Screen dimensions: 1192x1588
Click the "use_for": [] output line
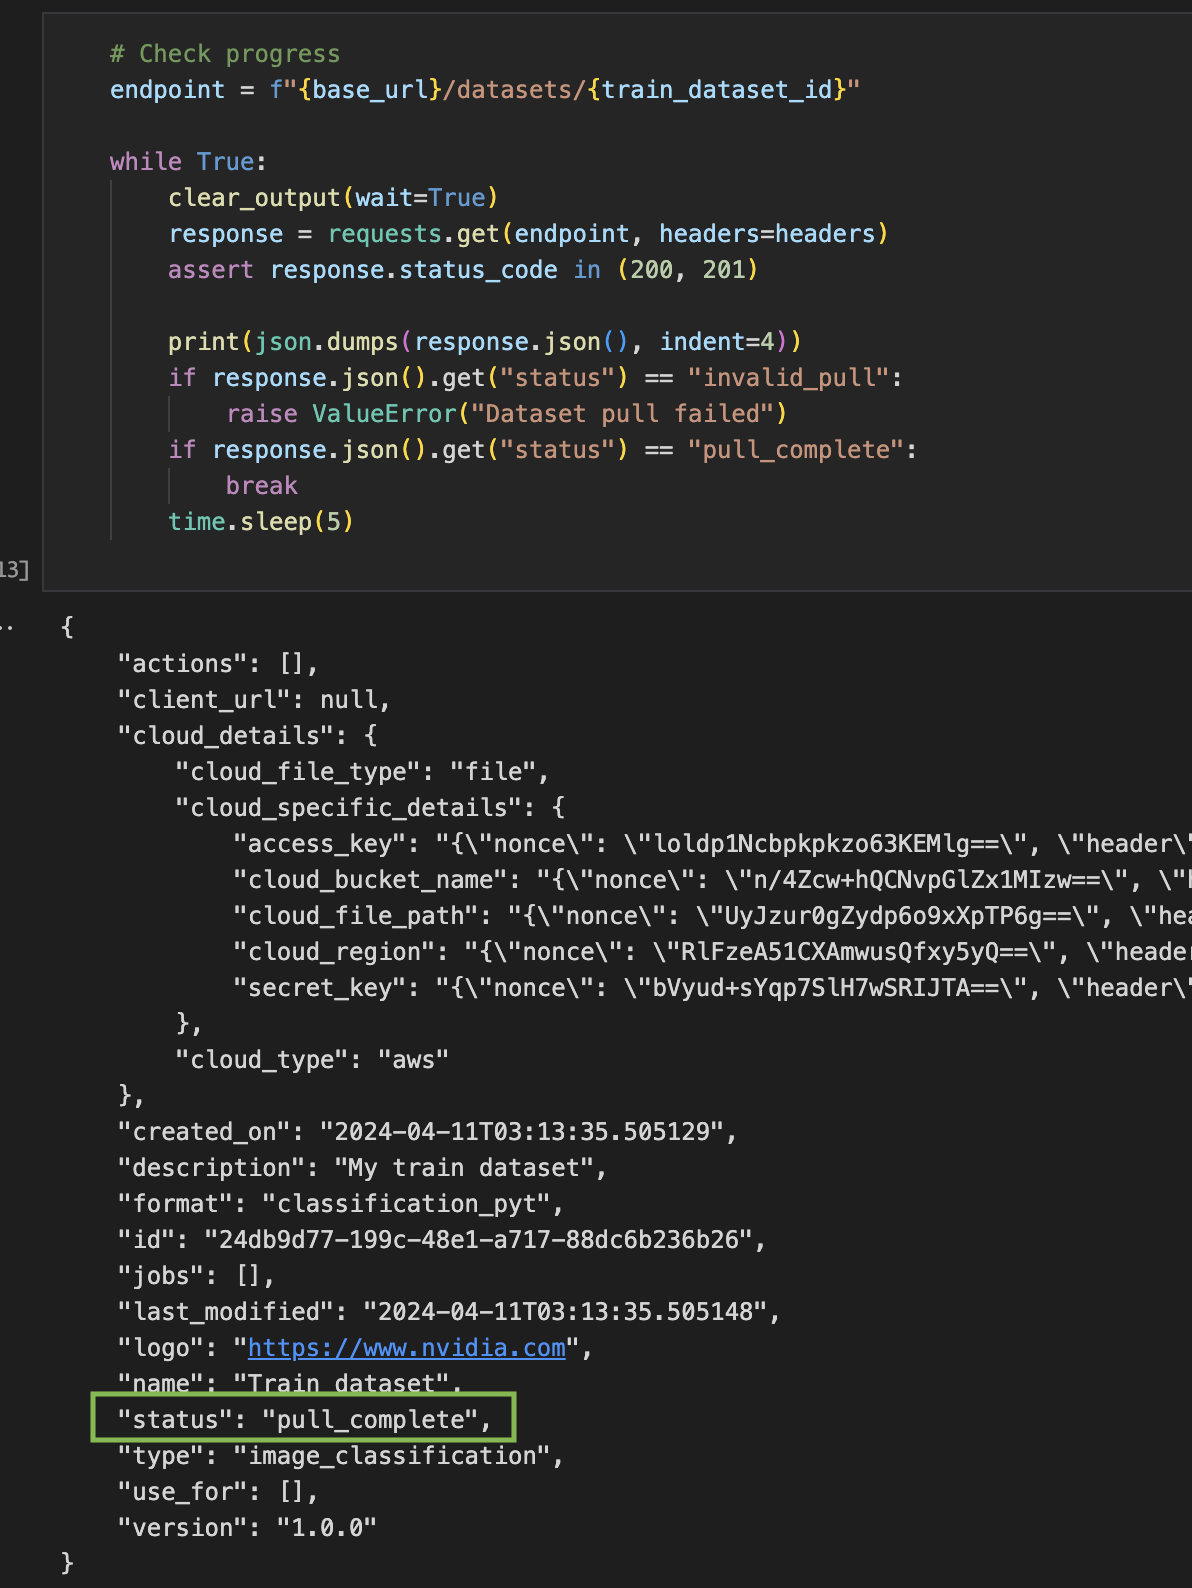pyautogui.click(x=218, y=1491)
